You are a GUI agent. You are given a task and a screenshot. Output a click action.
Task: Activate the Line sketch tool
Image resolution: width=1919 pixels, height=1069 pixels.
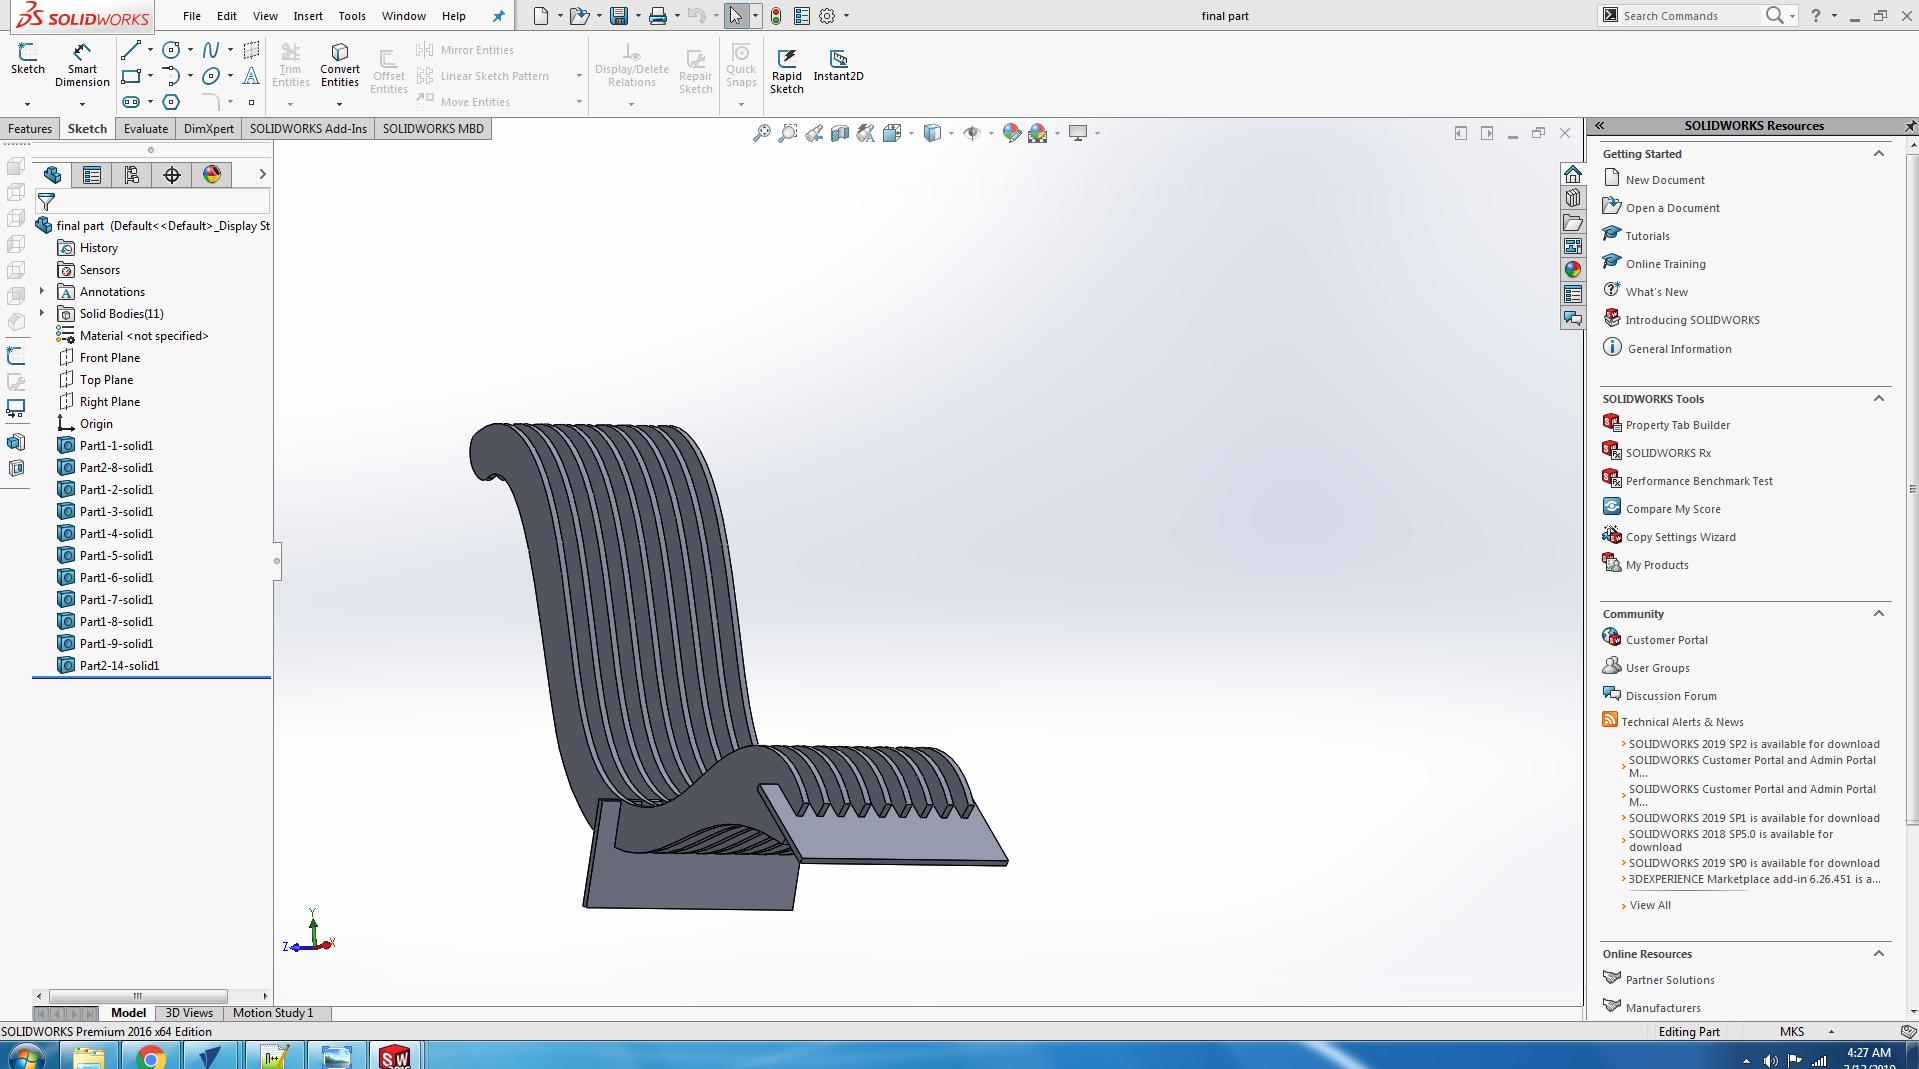(x=131, y=50)
